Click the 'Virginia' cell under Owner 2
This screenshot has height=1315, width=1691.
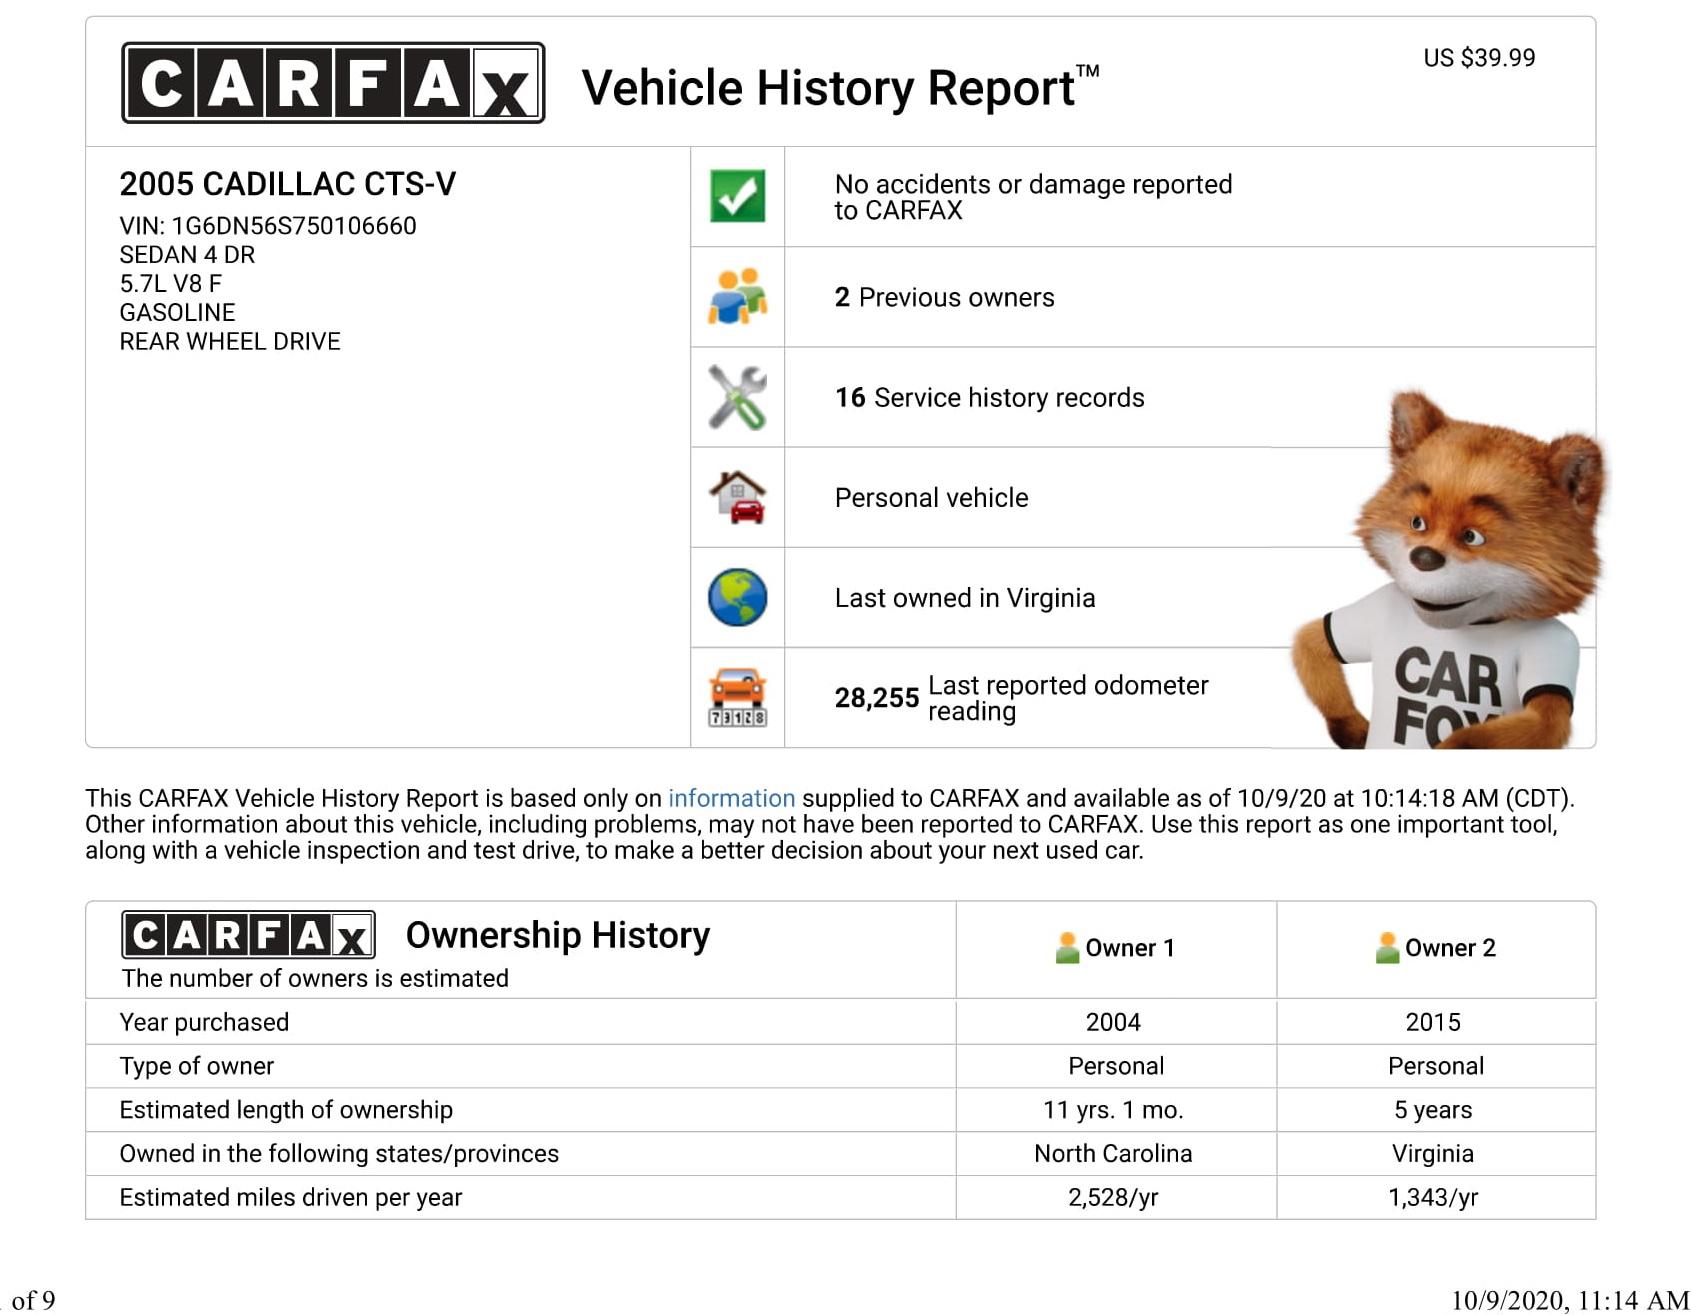point(1433,1154)
